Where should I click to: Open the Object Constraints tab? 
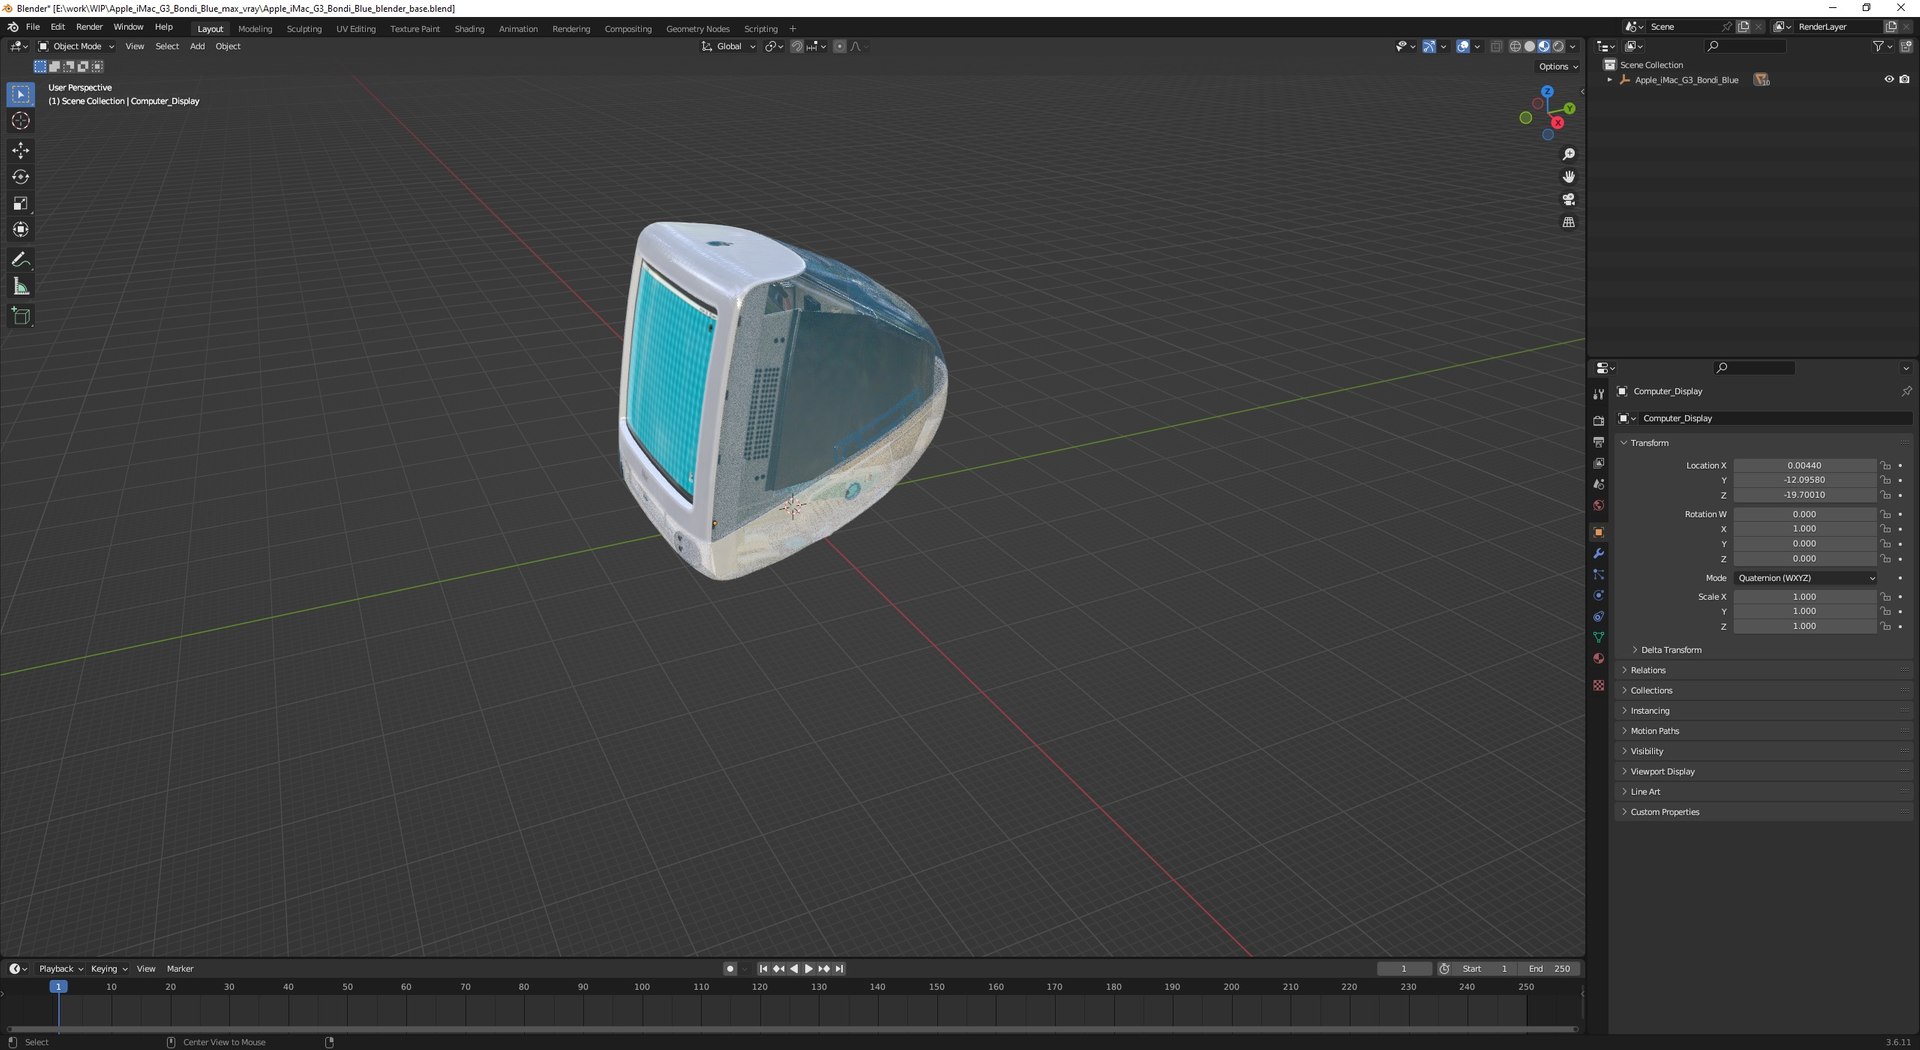(x=1598, y=616)
